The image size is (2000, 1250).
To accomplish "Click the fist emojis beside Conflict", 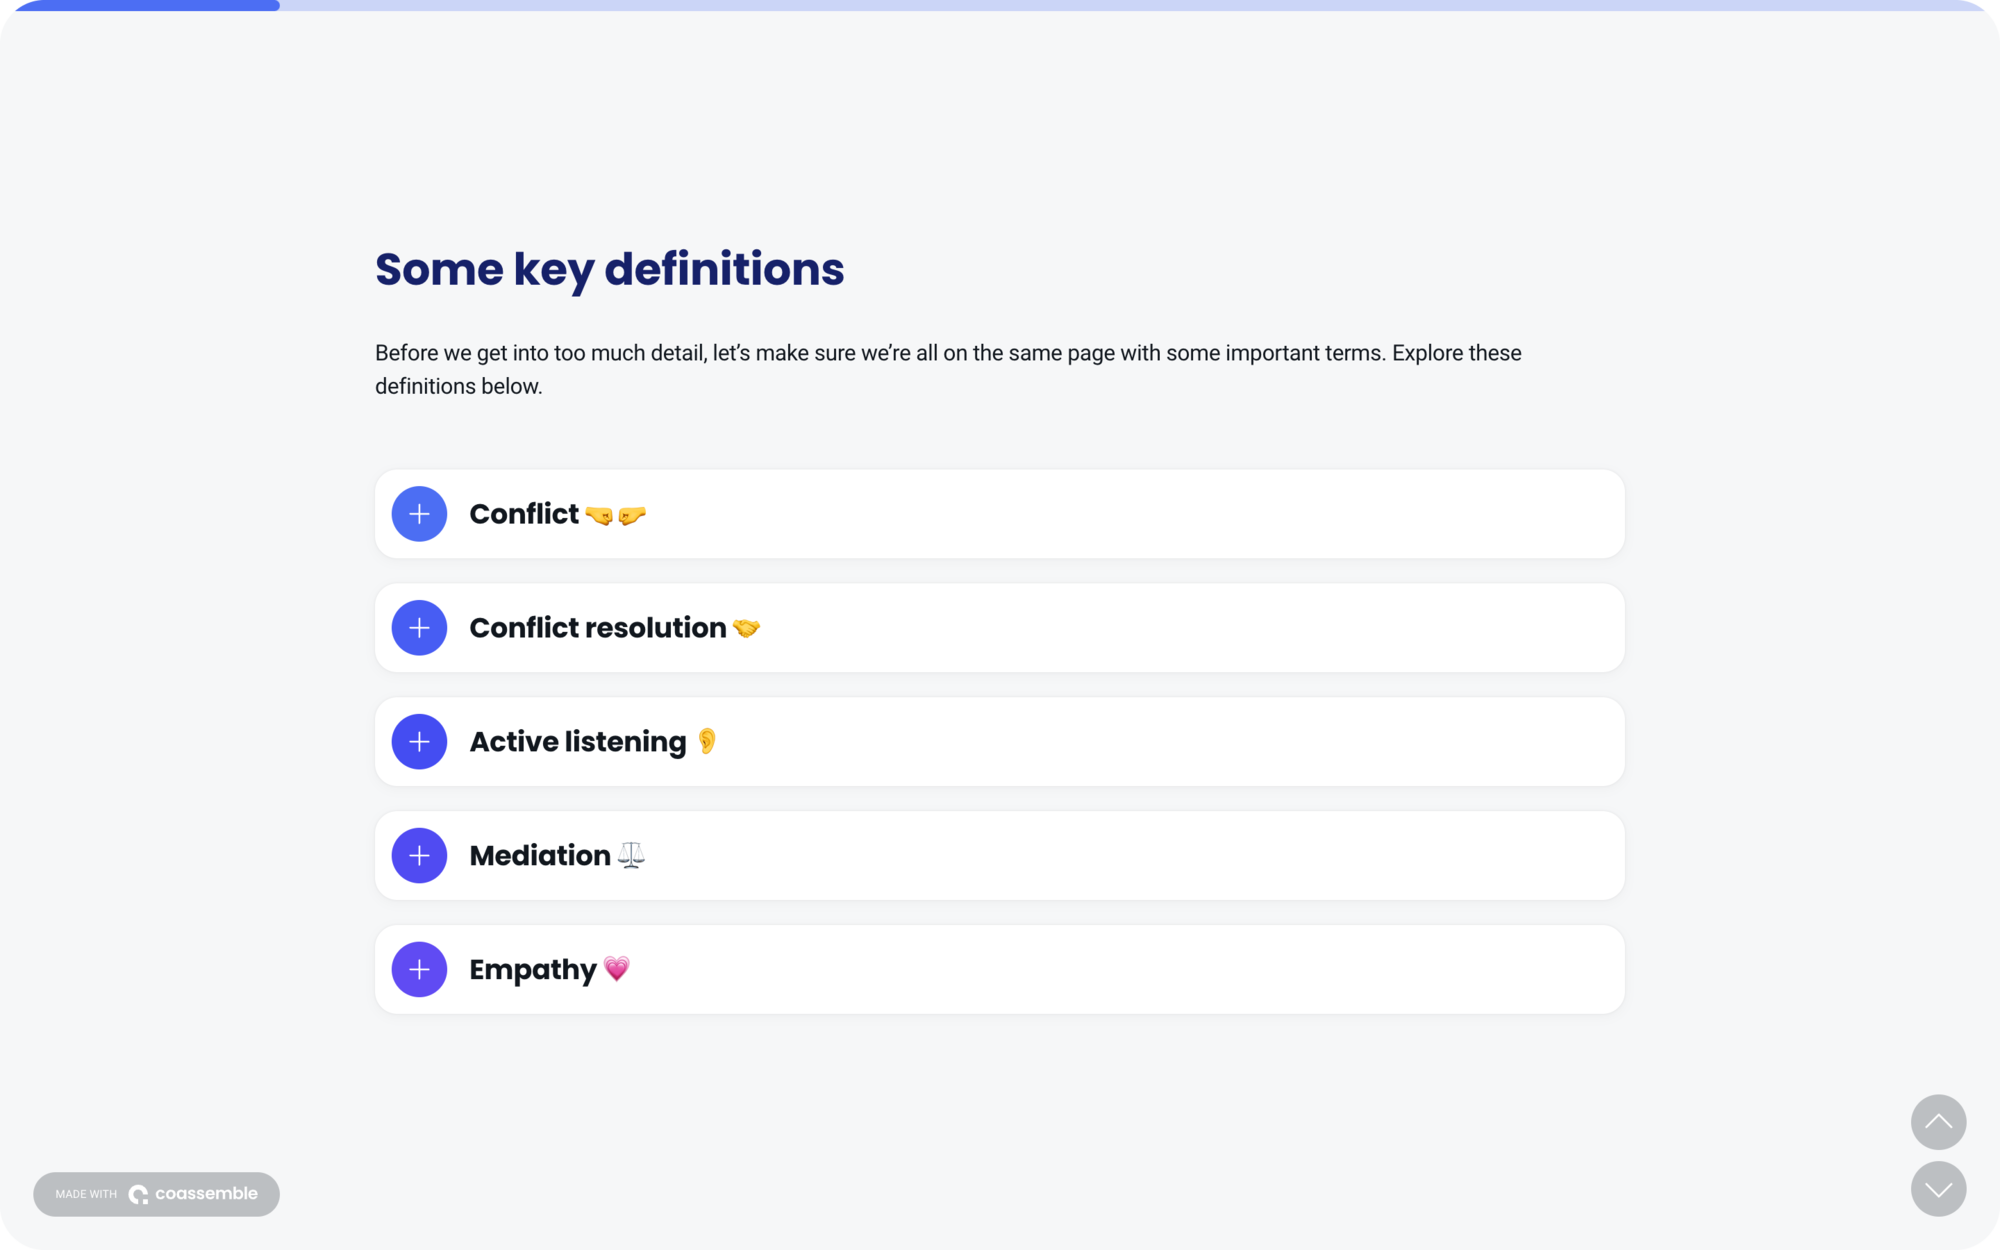I will click(x=615, y=515).
